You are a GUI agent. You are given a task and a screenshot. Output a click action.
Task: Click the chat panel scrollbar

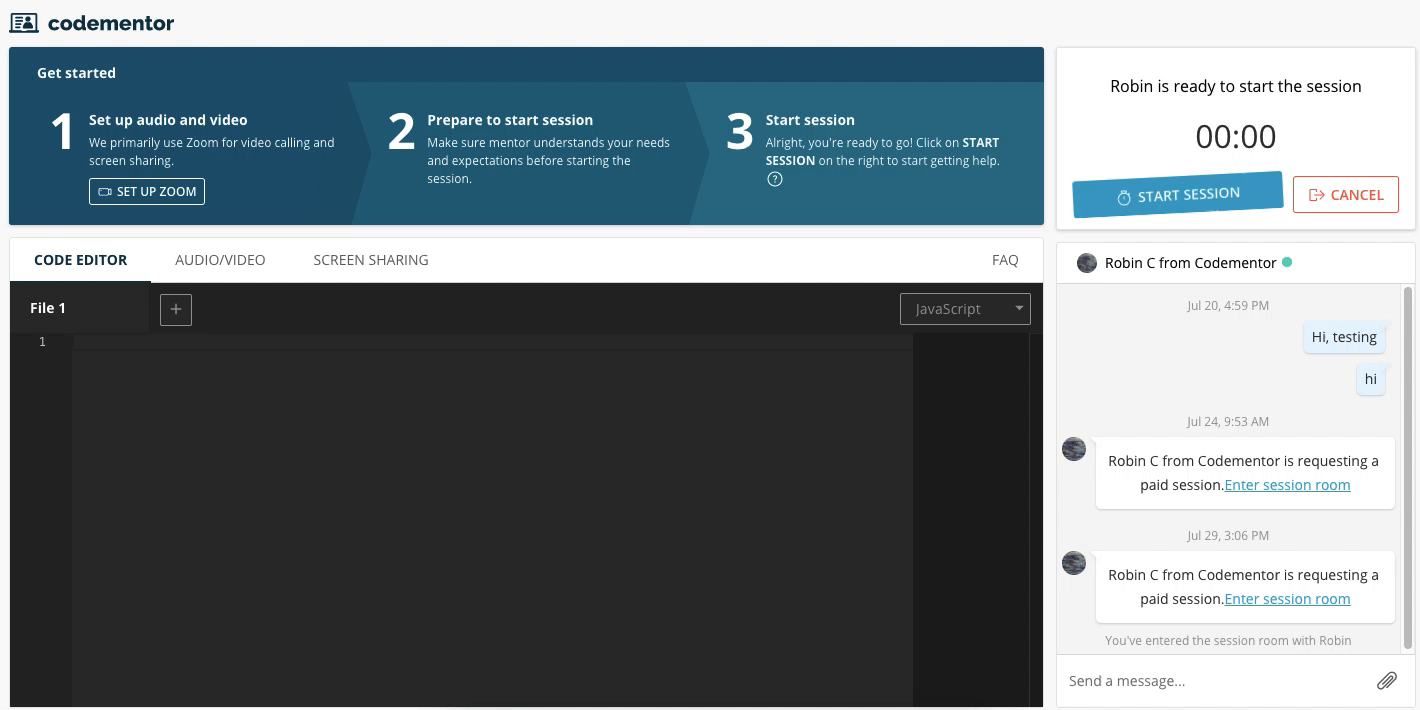pyautogui.click(x=1408, y=467)
